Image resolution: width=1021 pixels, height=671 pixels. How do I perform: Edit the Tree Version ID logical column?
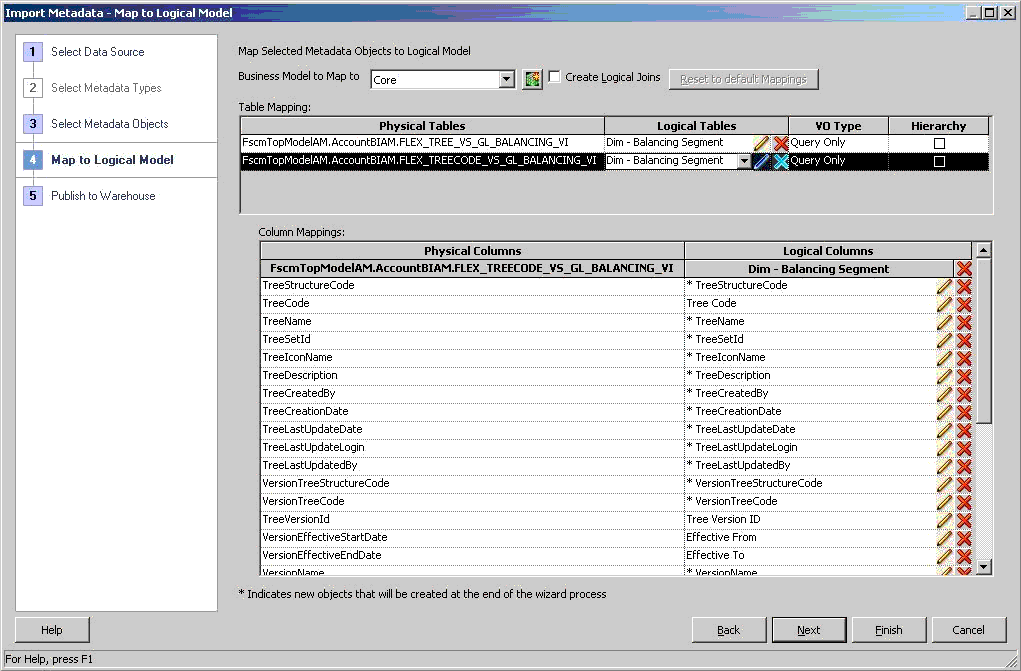[944, 521]
